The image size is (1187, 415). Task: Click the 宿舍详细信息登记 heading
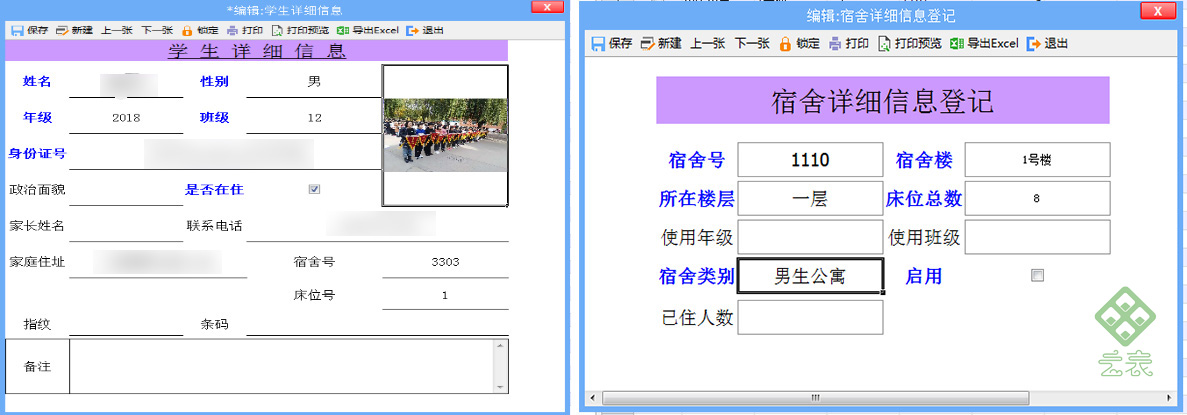883,100
